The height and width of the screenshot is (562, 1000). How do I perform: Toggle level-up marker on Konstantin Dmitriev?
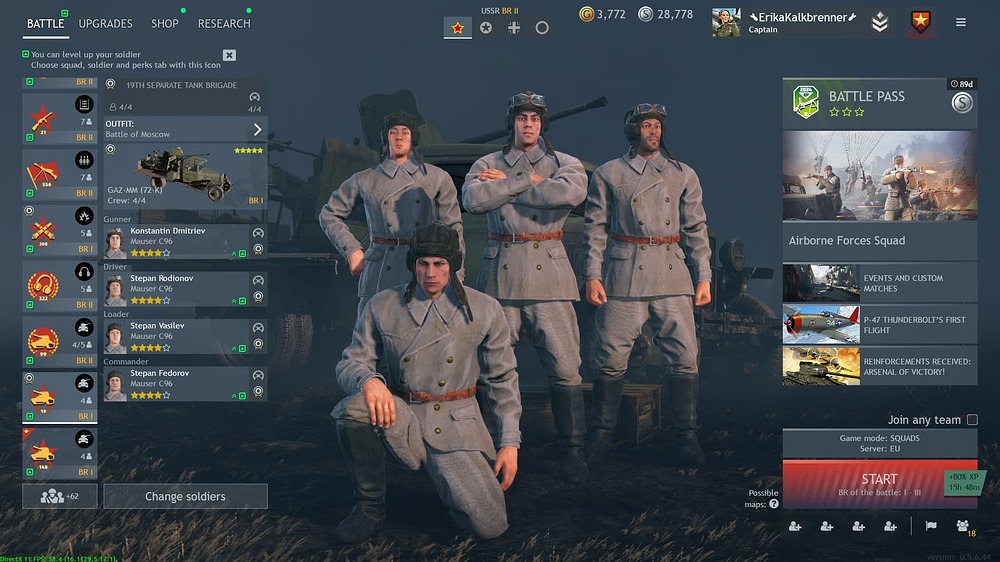click(242, 253)
